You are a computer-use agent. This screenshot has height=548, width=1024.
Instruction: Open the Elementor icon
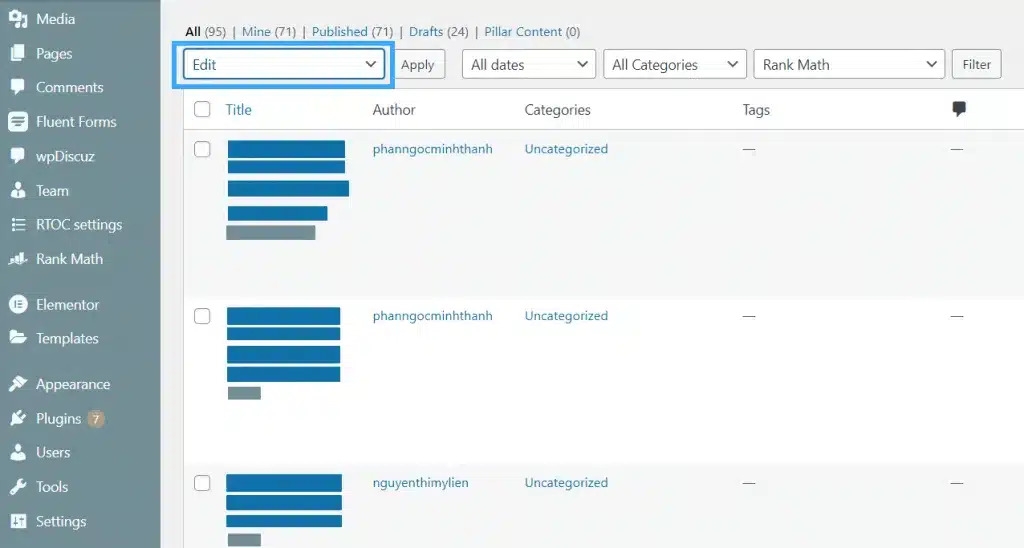coord(18,304)
